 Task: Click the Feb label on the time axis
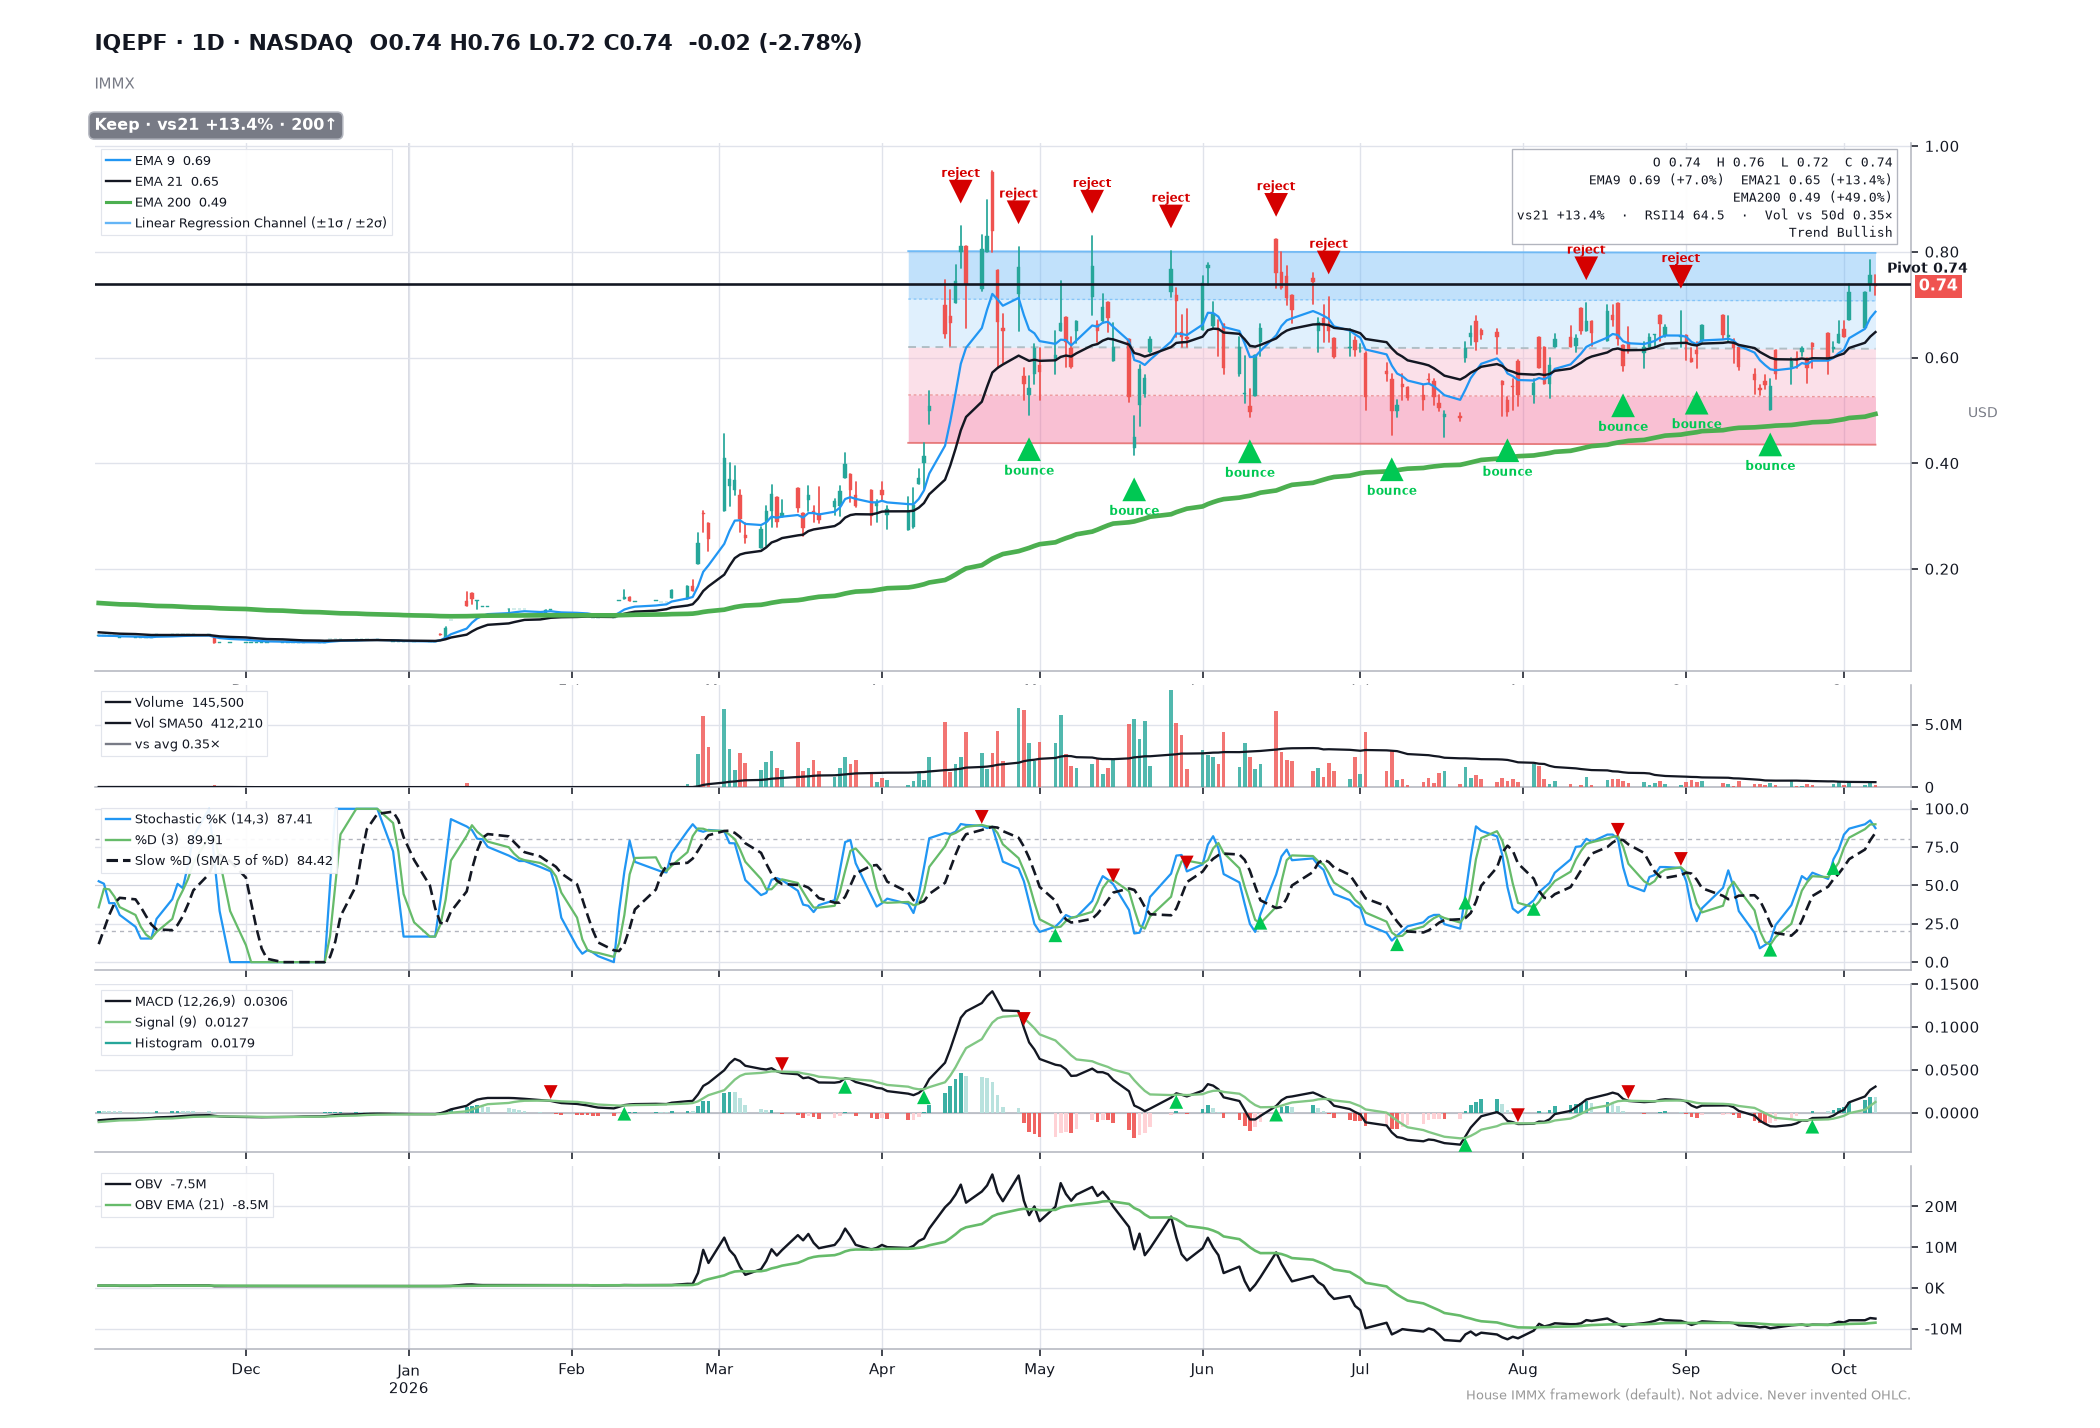571,1369
